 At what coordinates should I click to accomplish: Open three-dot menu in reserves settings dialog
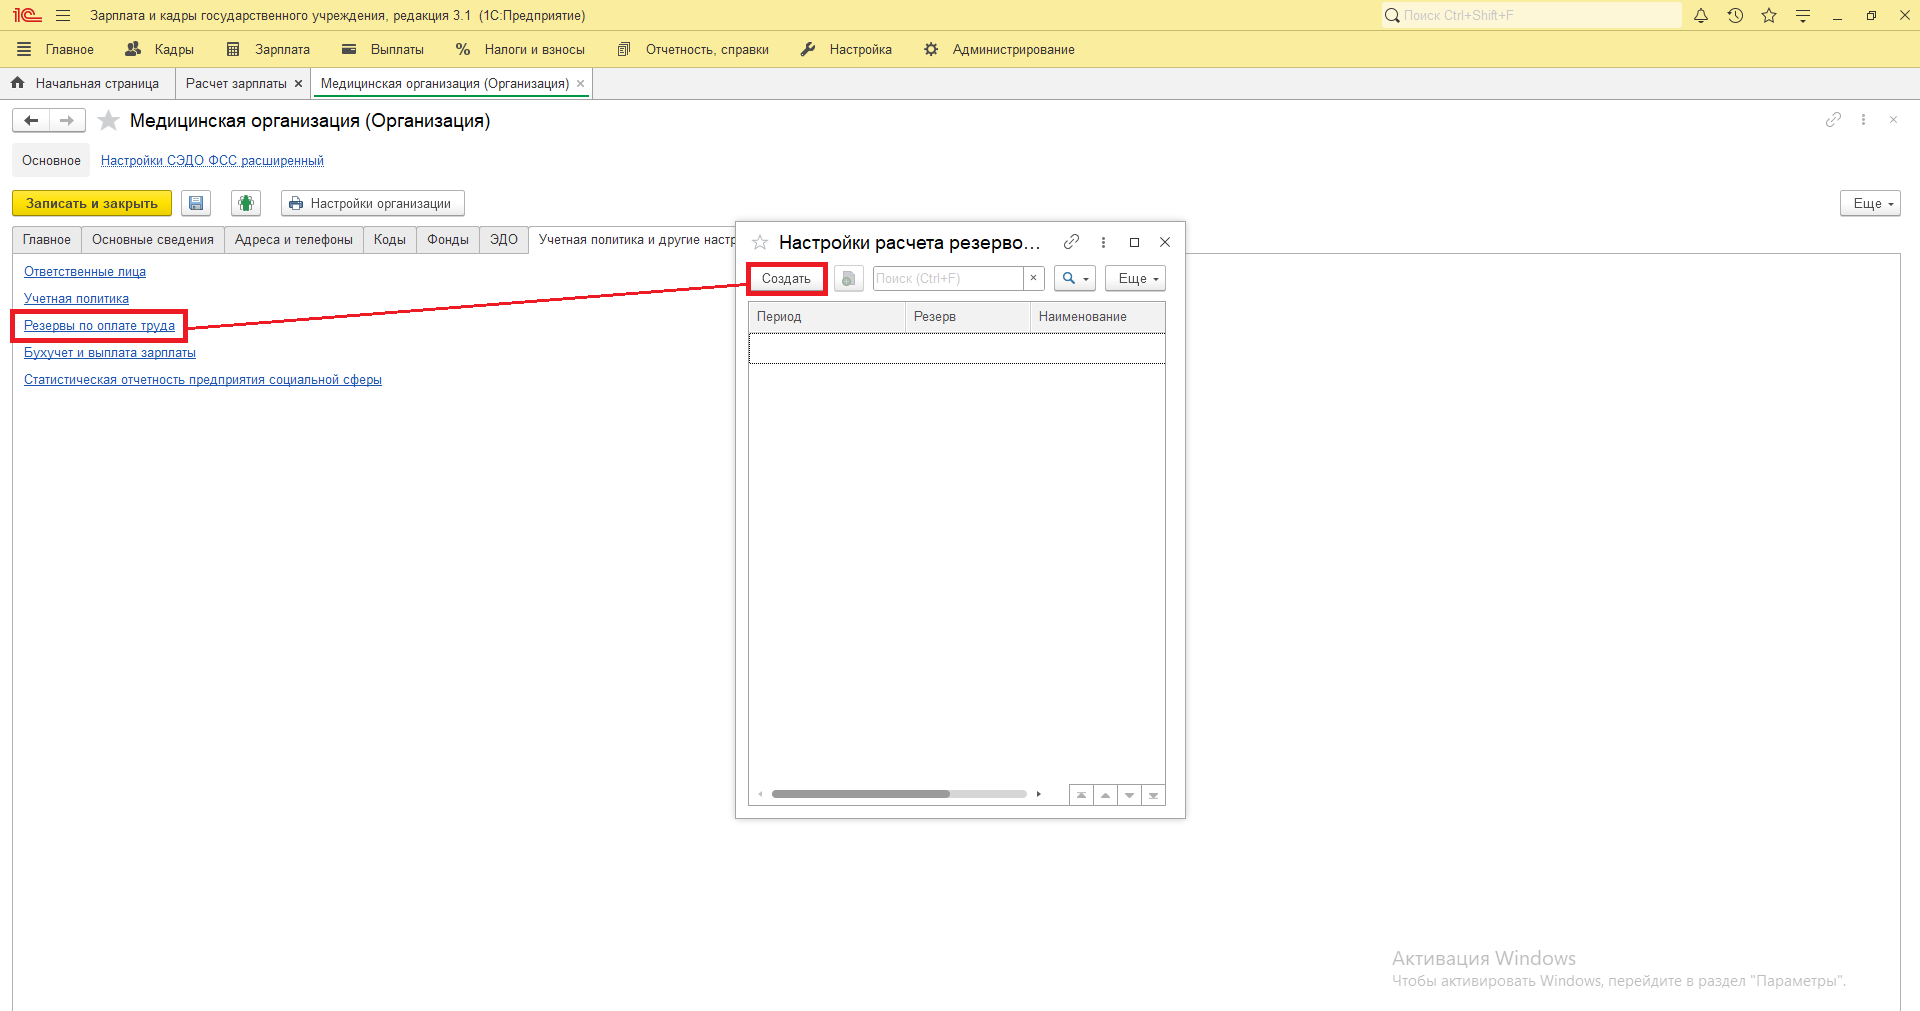pyautogui.click(x=1103, y=242)
